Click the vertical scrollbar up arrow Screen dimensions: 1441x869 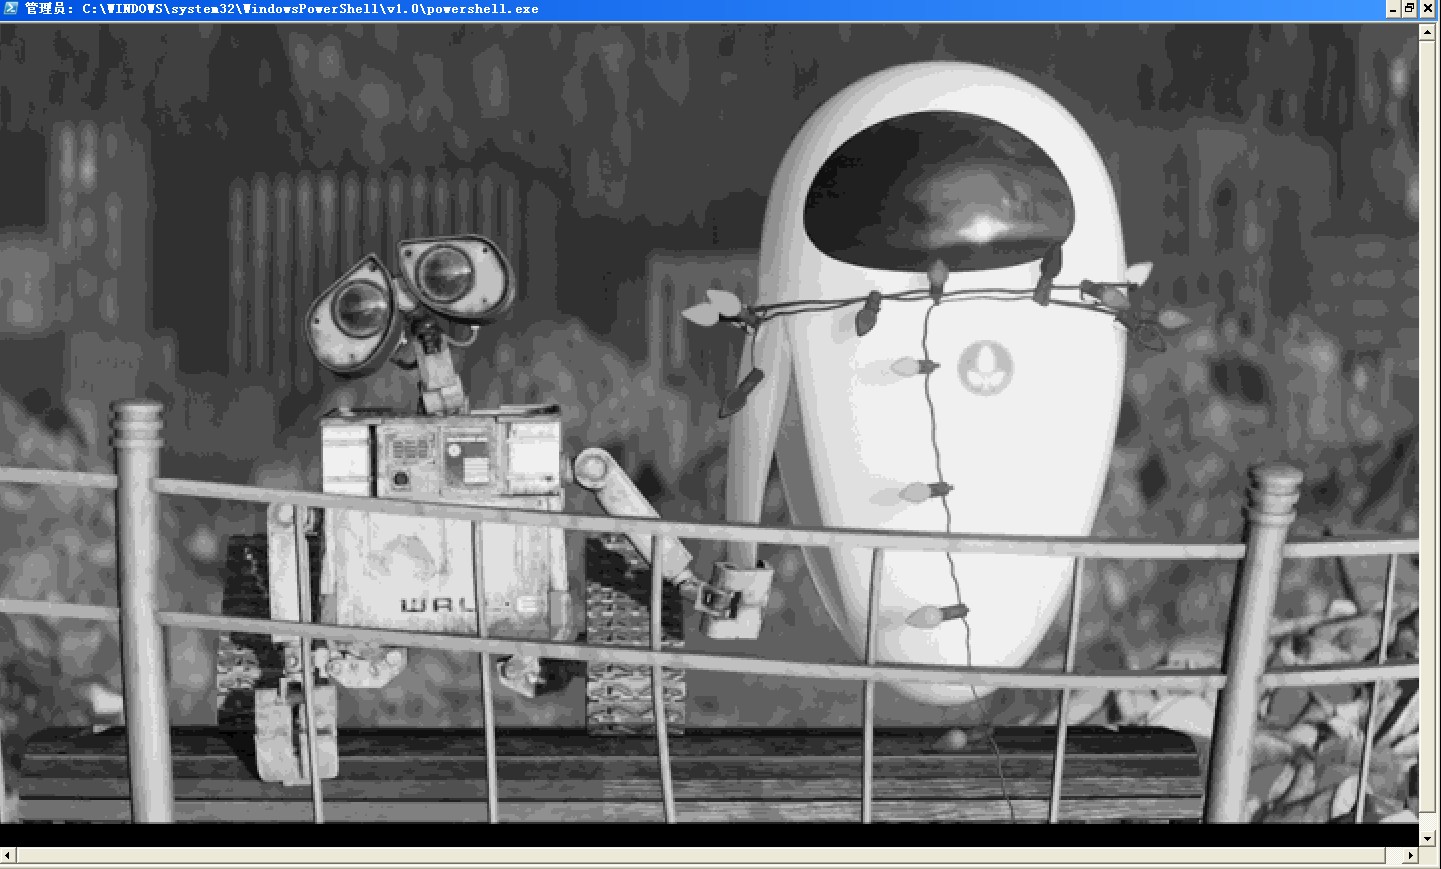click(1427, 33)
